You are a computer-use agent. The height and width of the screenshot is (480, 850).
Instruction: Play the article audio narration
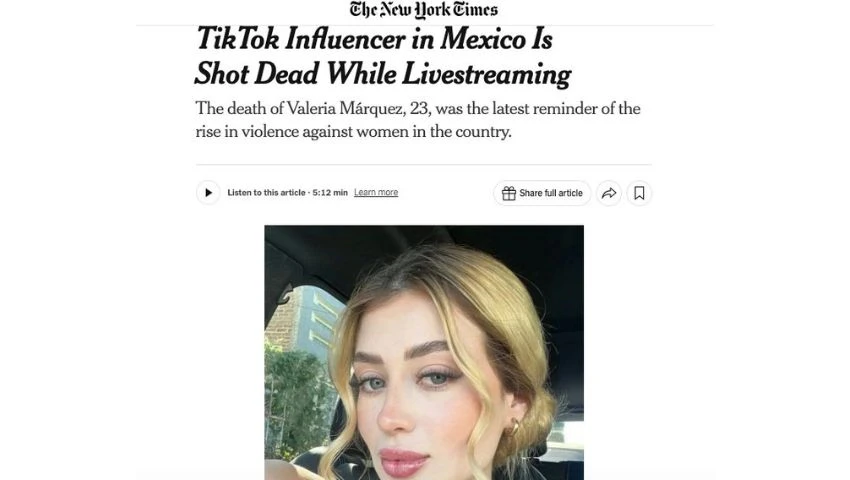pyautogui.click(x=208, y=193)
